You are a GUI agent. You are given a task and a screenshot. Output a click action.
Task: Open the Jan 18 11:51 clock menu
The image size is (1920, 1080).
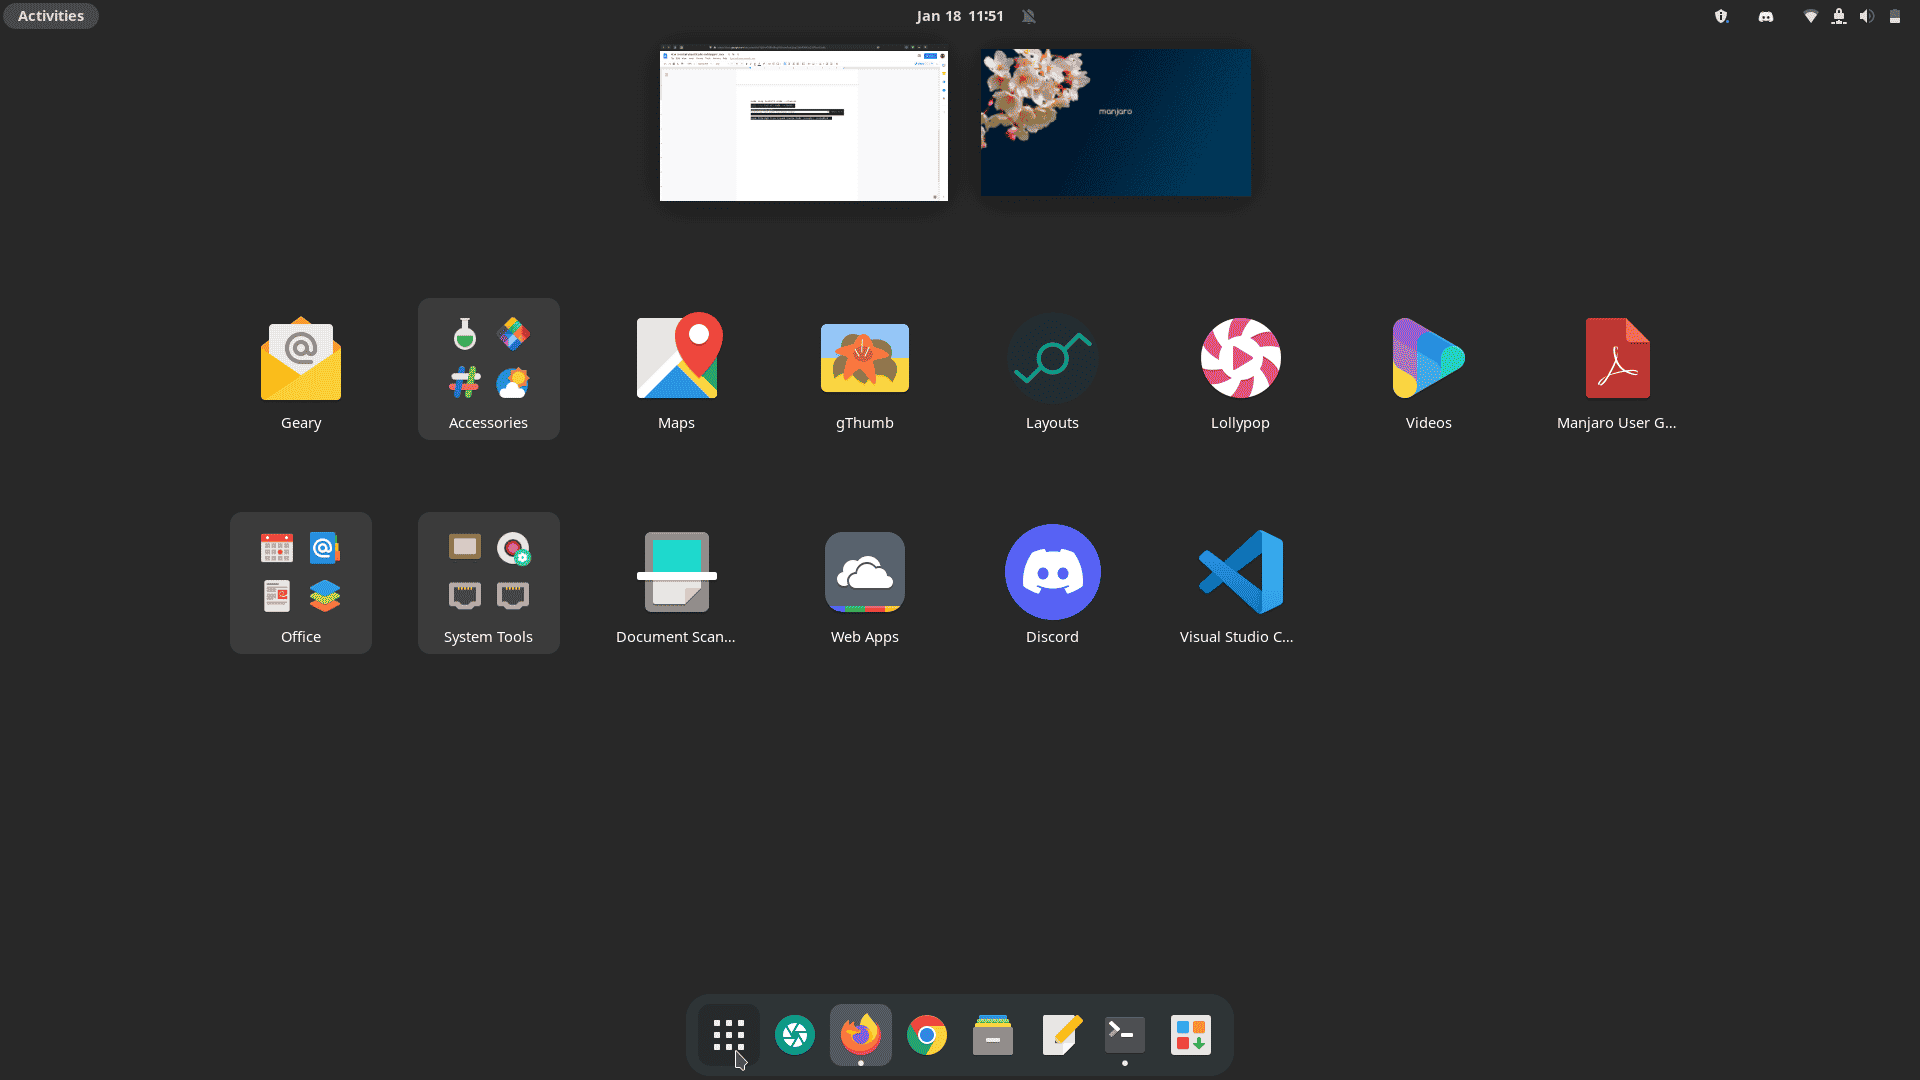tap(960, 16)
